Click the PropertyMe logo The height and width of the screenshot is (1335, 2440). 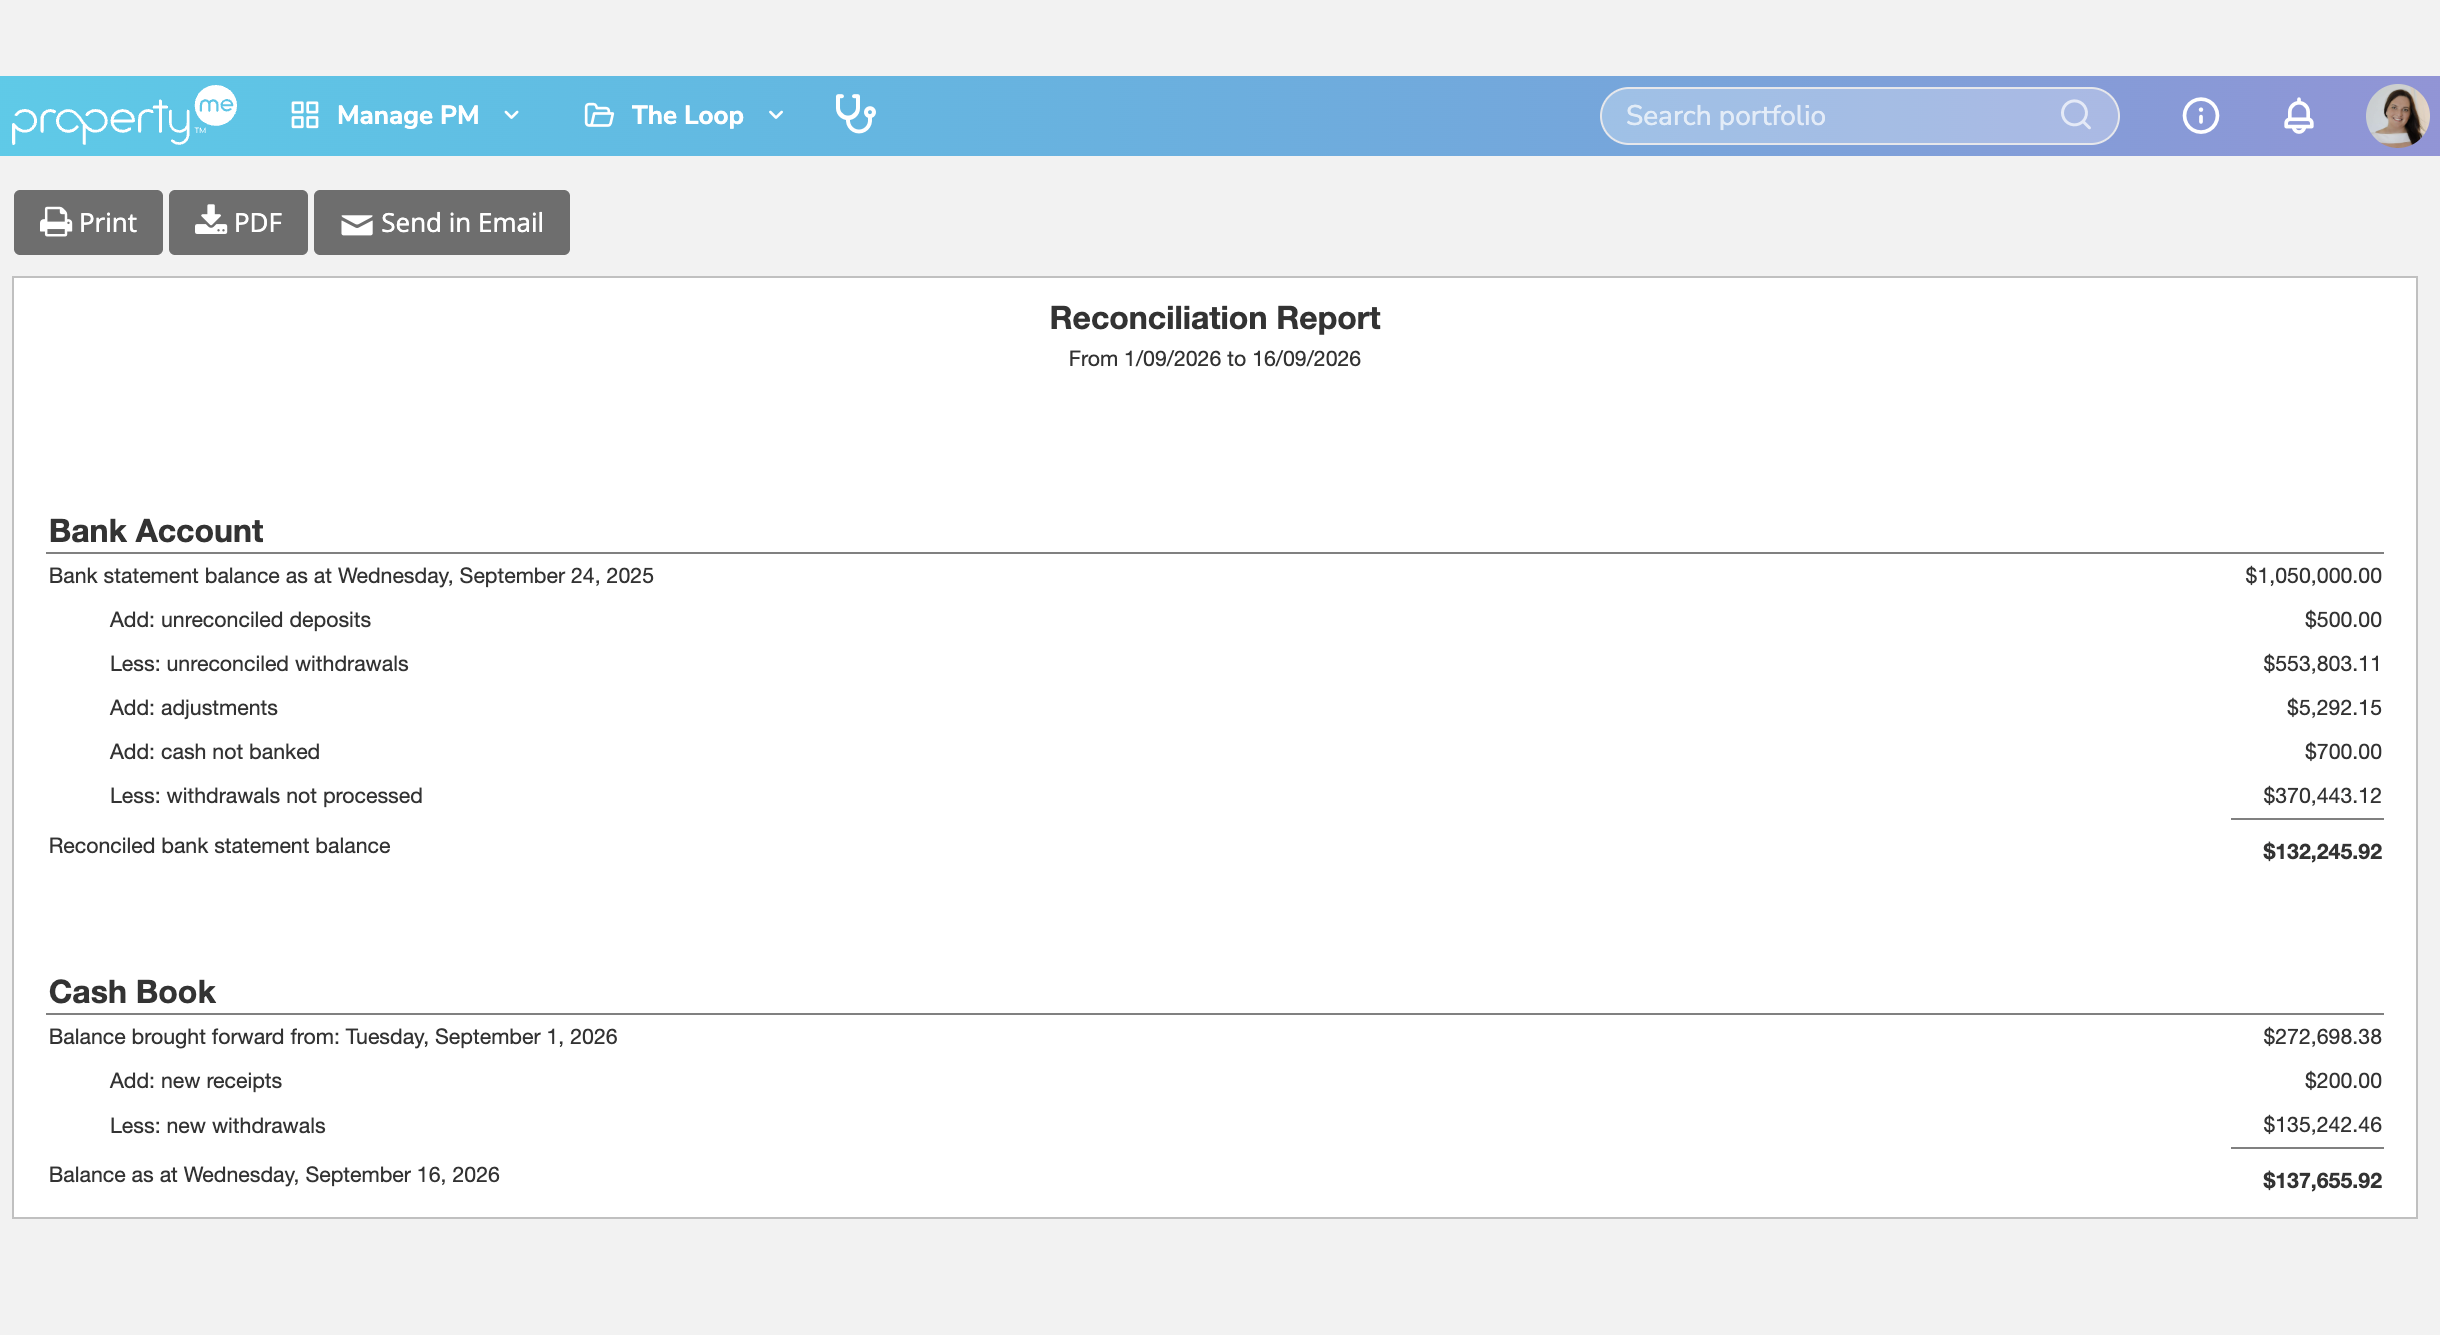click(x=124, y=116)
